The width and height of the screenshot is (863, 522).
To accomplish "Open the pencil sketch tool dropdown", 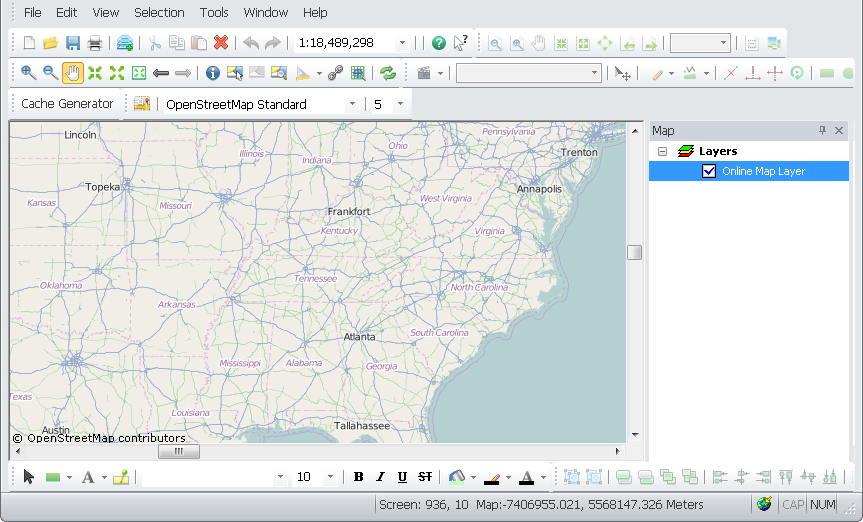I will tap(671, 73).
